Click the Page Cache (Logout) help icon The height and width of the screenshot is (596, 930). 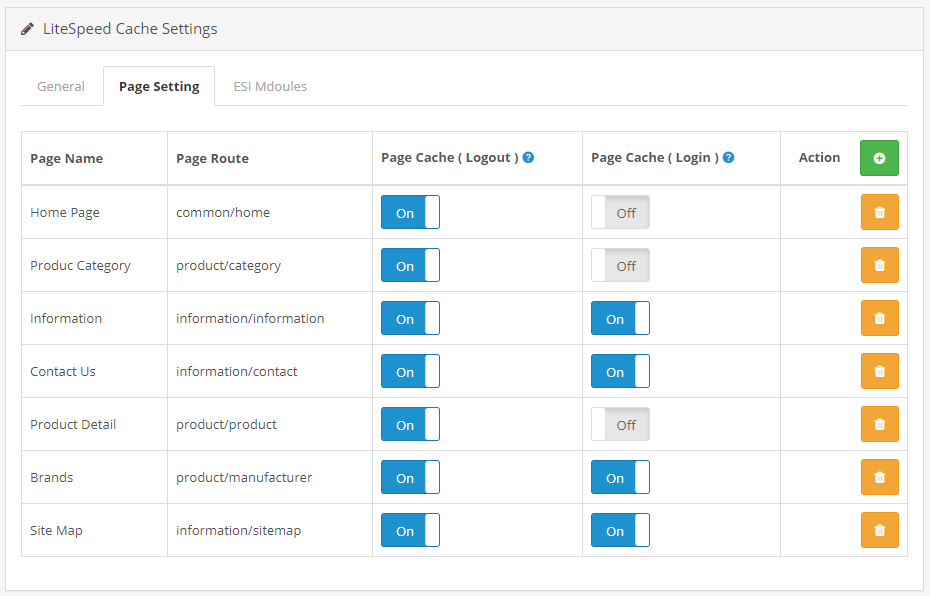point(528,158)
